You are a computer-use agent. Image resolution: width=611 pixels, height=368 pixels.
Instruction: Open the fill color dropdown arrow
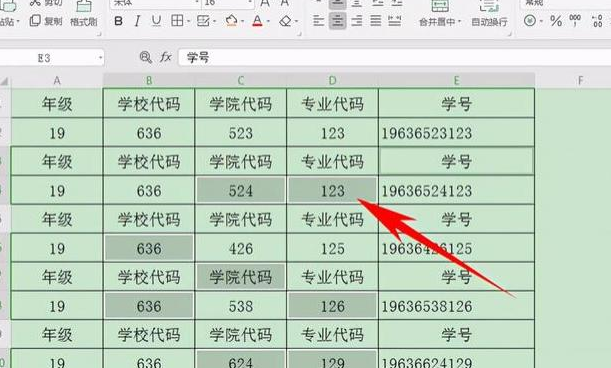(242, 21)
